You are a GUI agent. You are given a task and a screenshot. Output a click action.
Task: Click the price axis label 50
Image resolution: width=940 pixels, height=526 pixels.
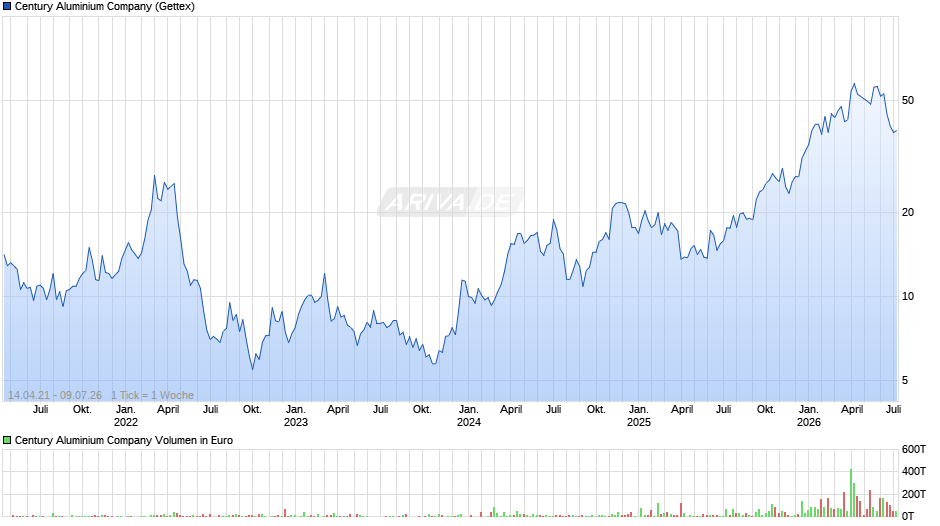click(x=908, y=100)
